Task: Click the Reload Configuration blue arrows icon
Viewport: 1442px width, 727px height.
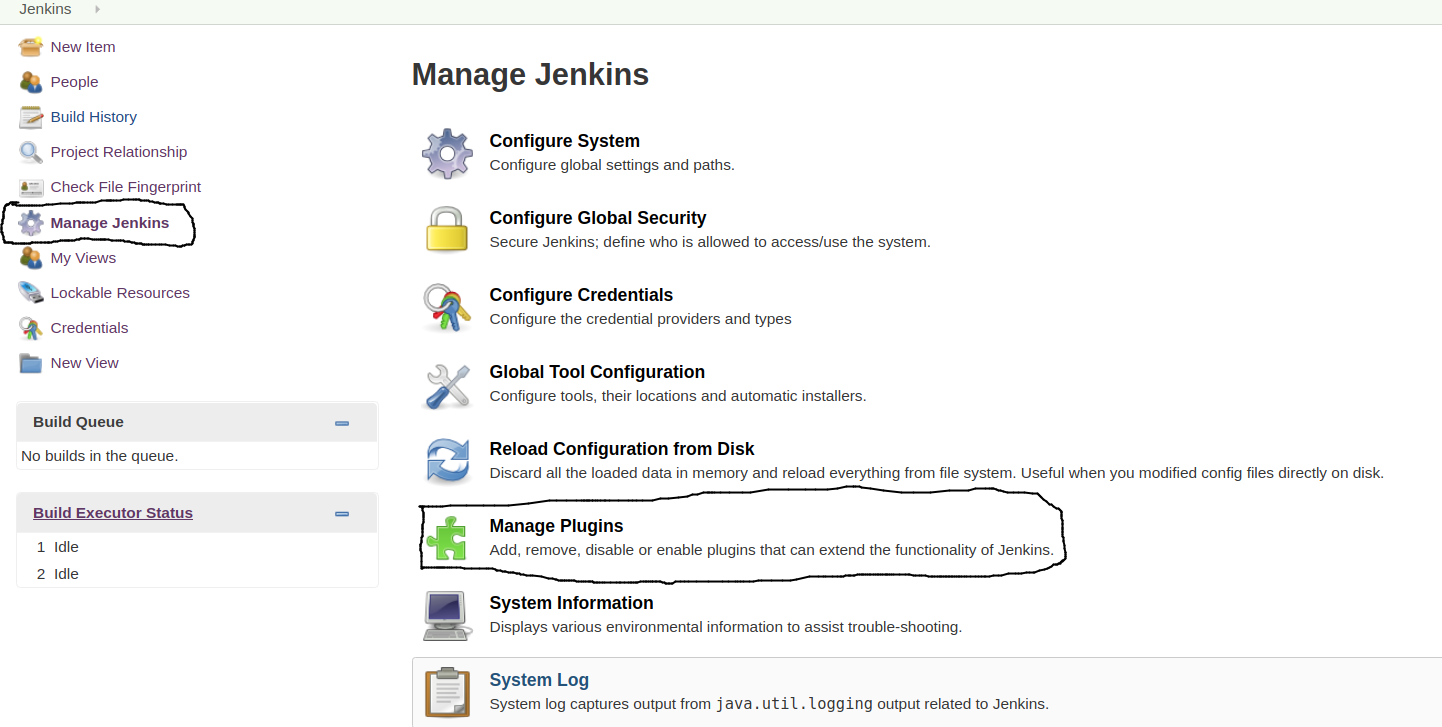Action: point(446,461)
